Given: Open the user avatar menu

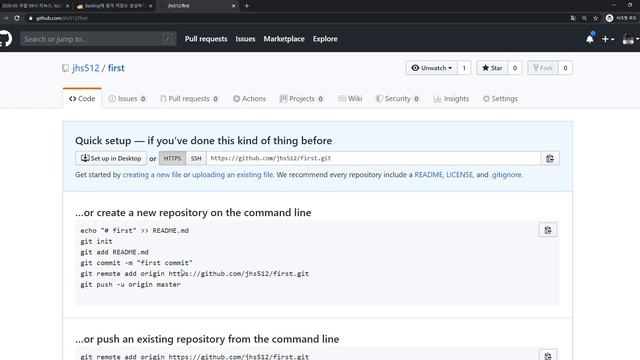Looking at the screenshot, I should click(630, 39).
